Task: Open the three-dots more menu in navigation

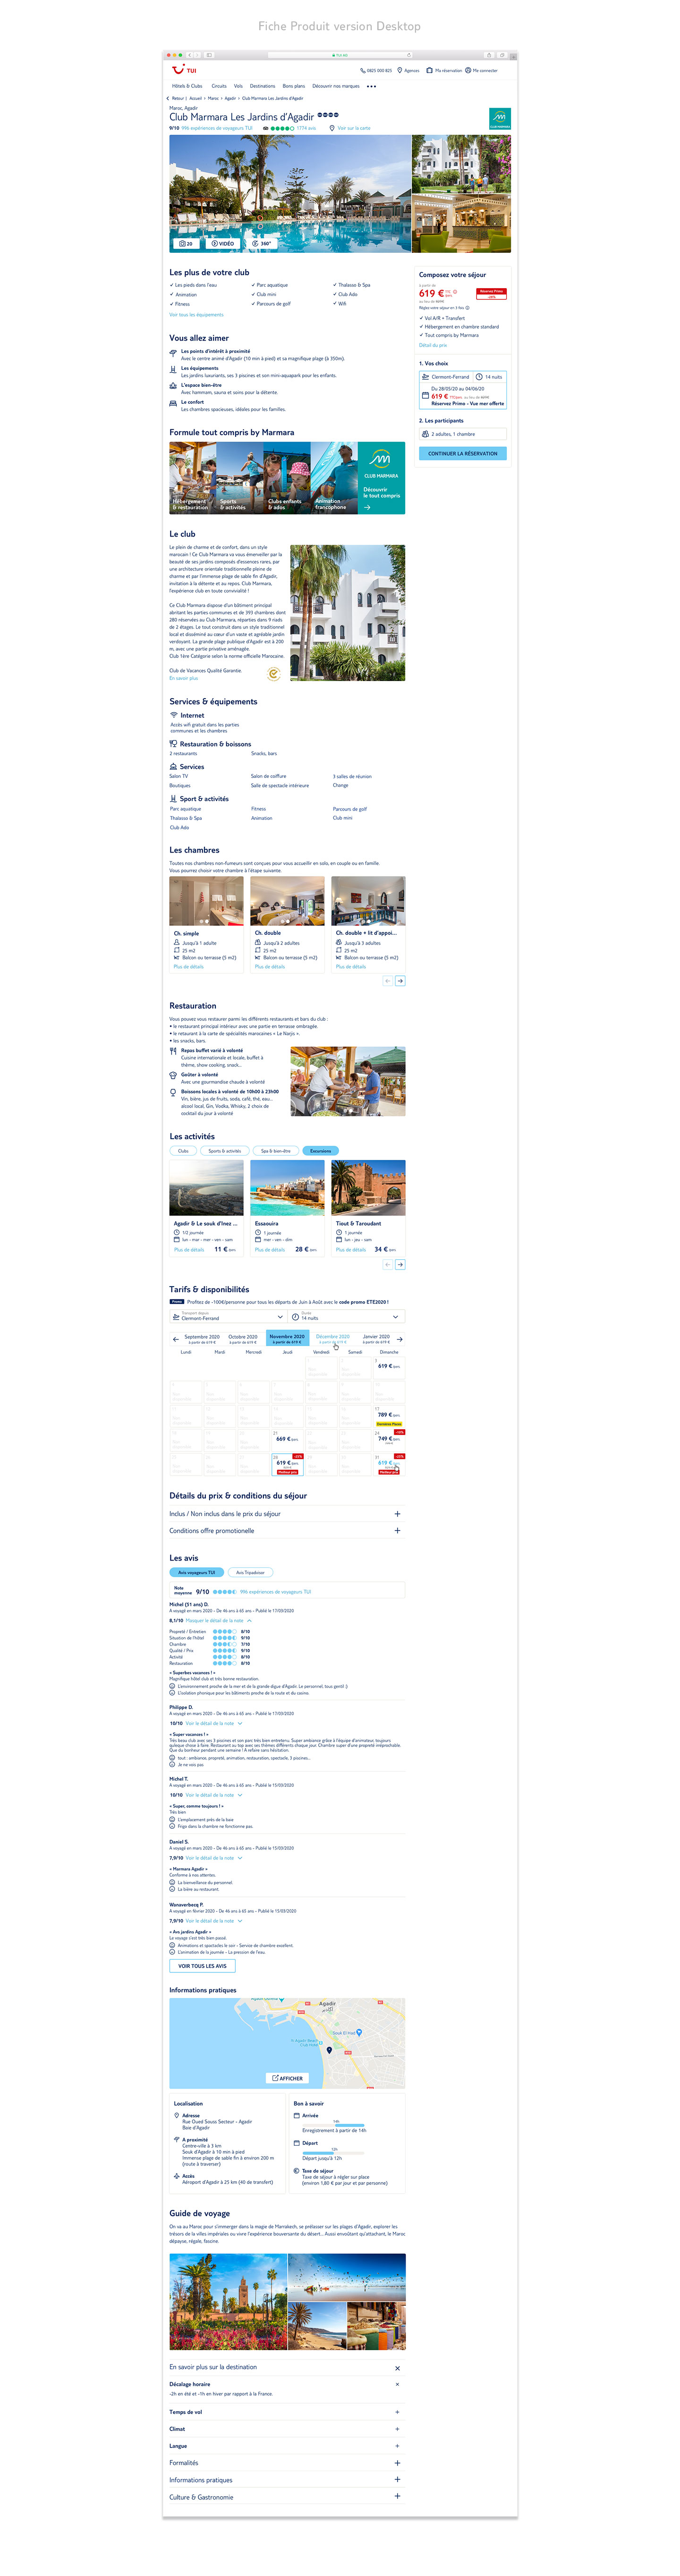Action: (372, 86)
